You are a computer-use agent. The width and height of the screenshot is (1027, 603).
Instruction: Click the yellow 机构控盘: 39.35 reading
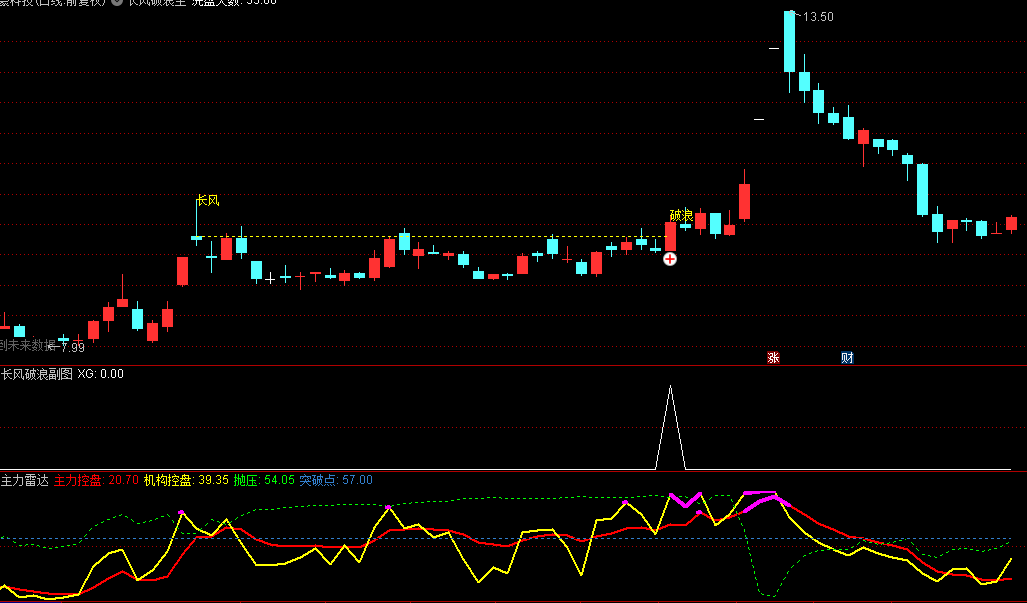186,480
